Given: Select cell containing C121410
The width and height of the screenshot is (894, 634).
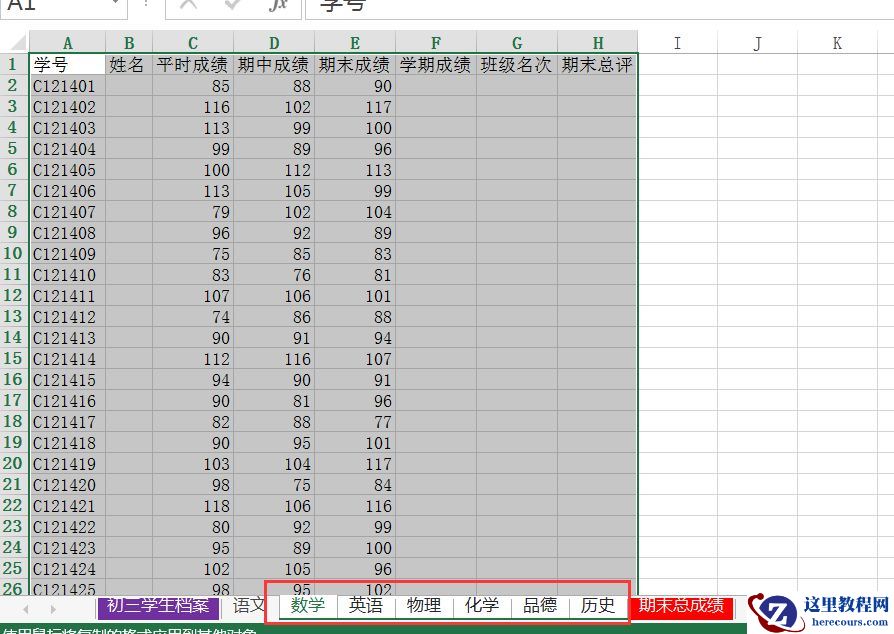Looking at the screenshot, I should coord(67,275).
